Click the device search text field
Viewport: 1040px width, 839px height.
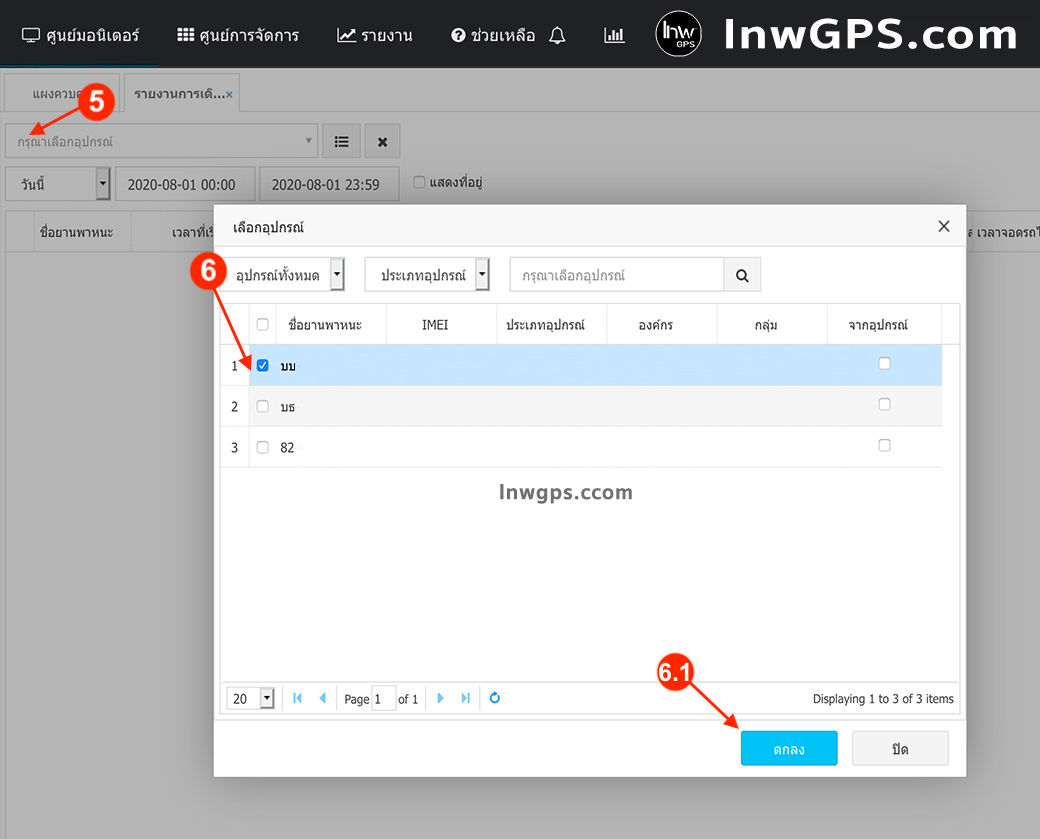coord(616,275)
